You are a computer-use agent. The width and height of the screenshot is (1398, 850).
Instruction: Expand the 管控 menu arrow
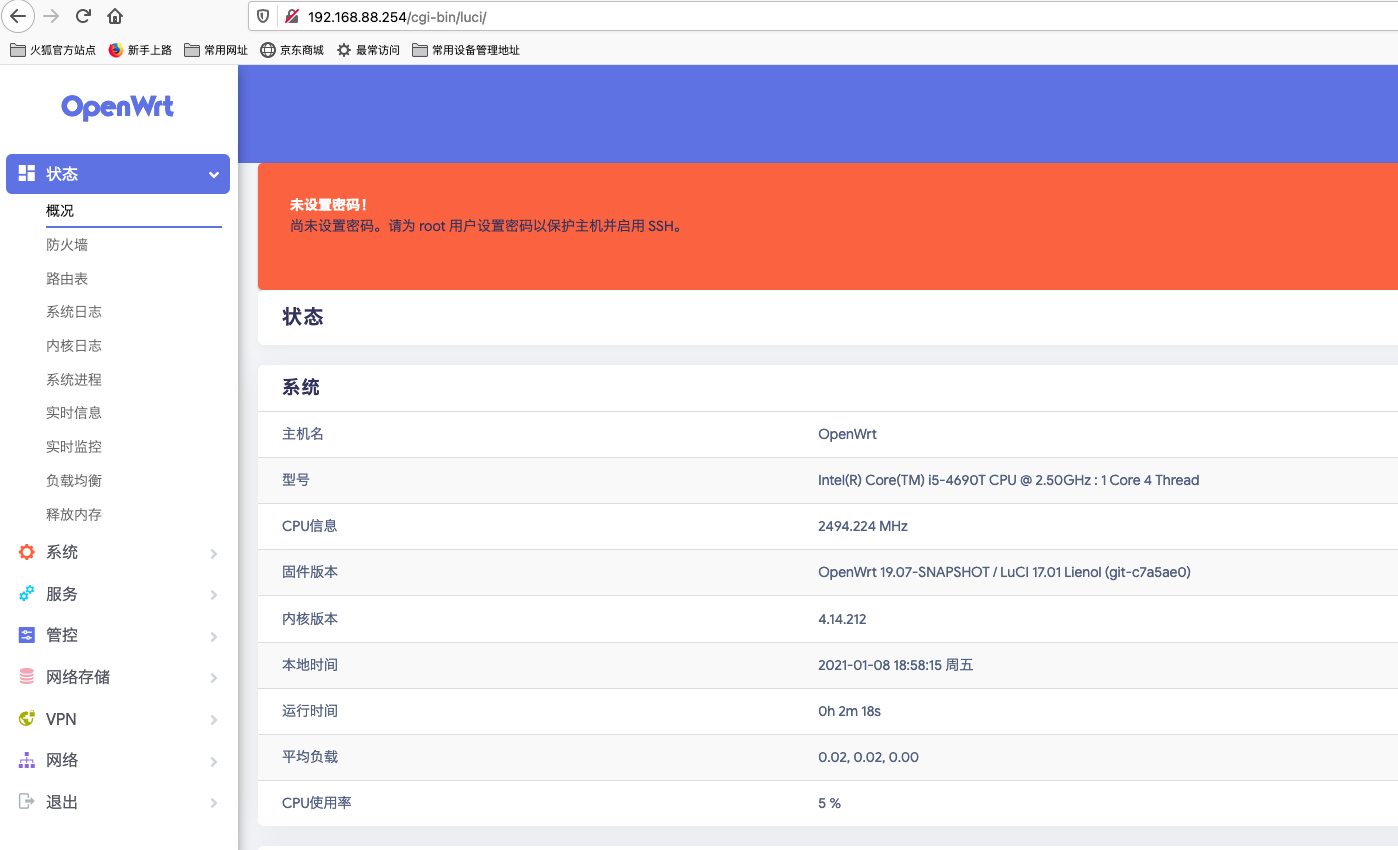(214, 637)
